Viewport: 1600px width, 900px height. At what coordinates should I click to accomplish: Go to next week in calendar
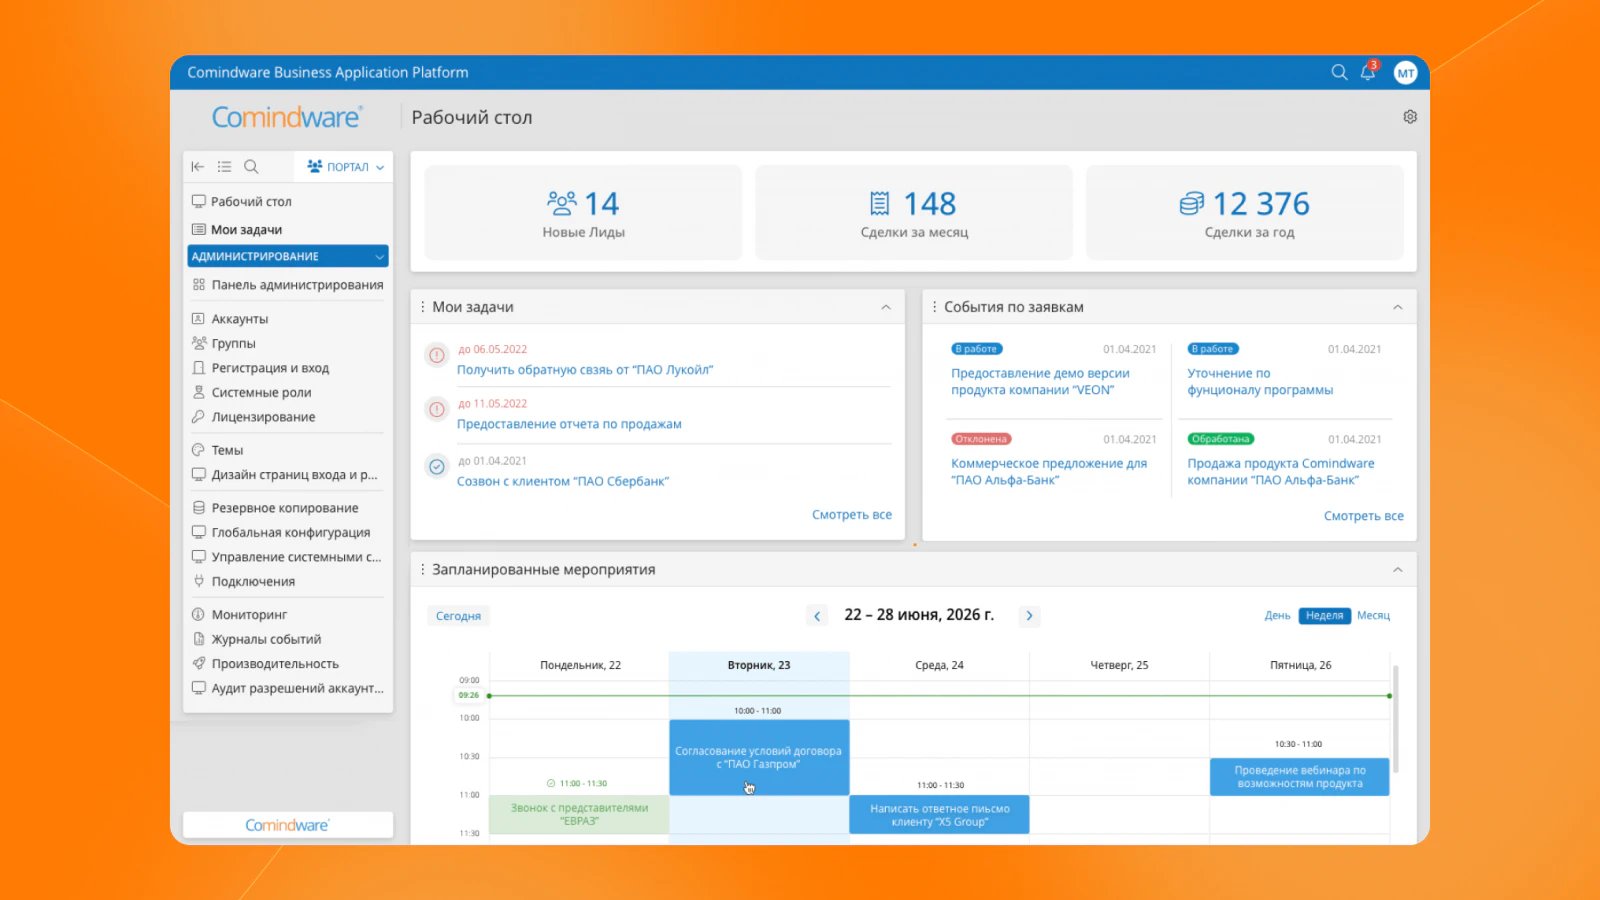click(1029, 616)
